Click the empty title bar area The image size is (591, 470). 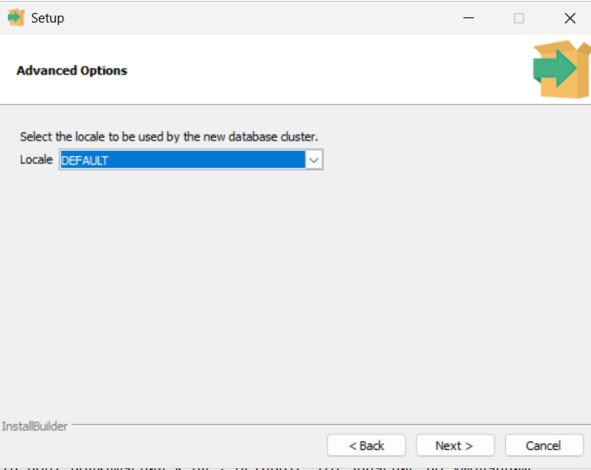pos(260,18)
